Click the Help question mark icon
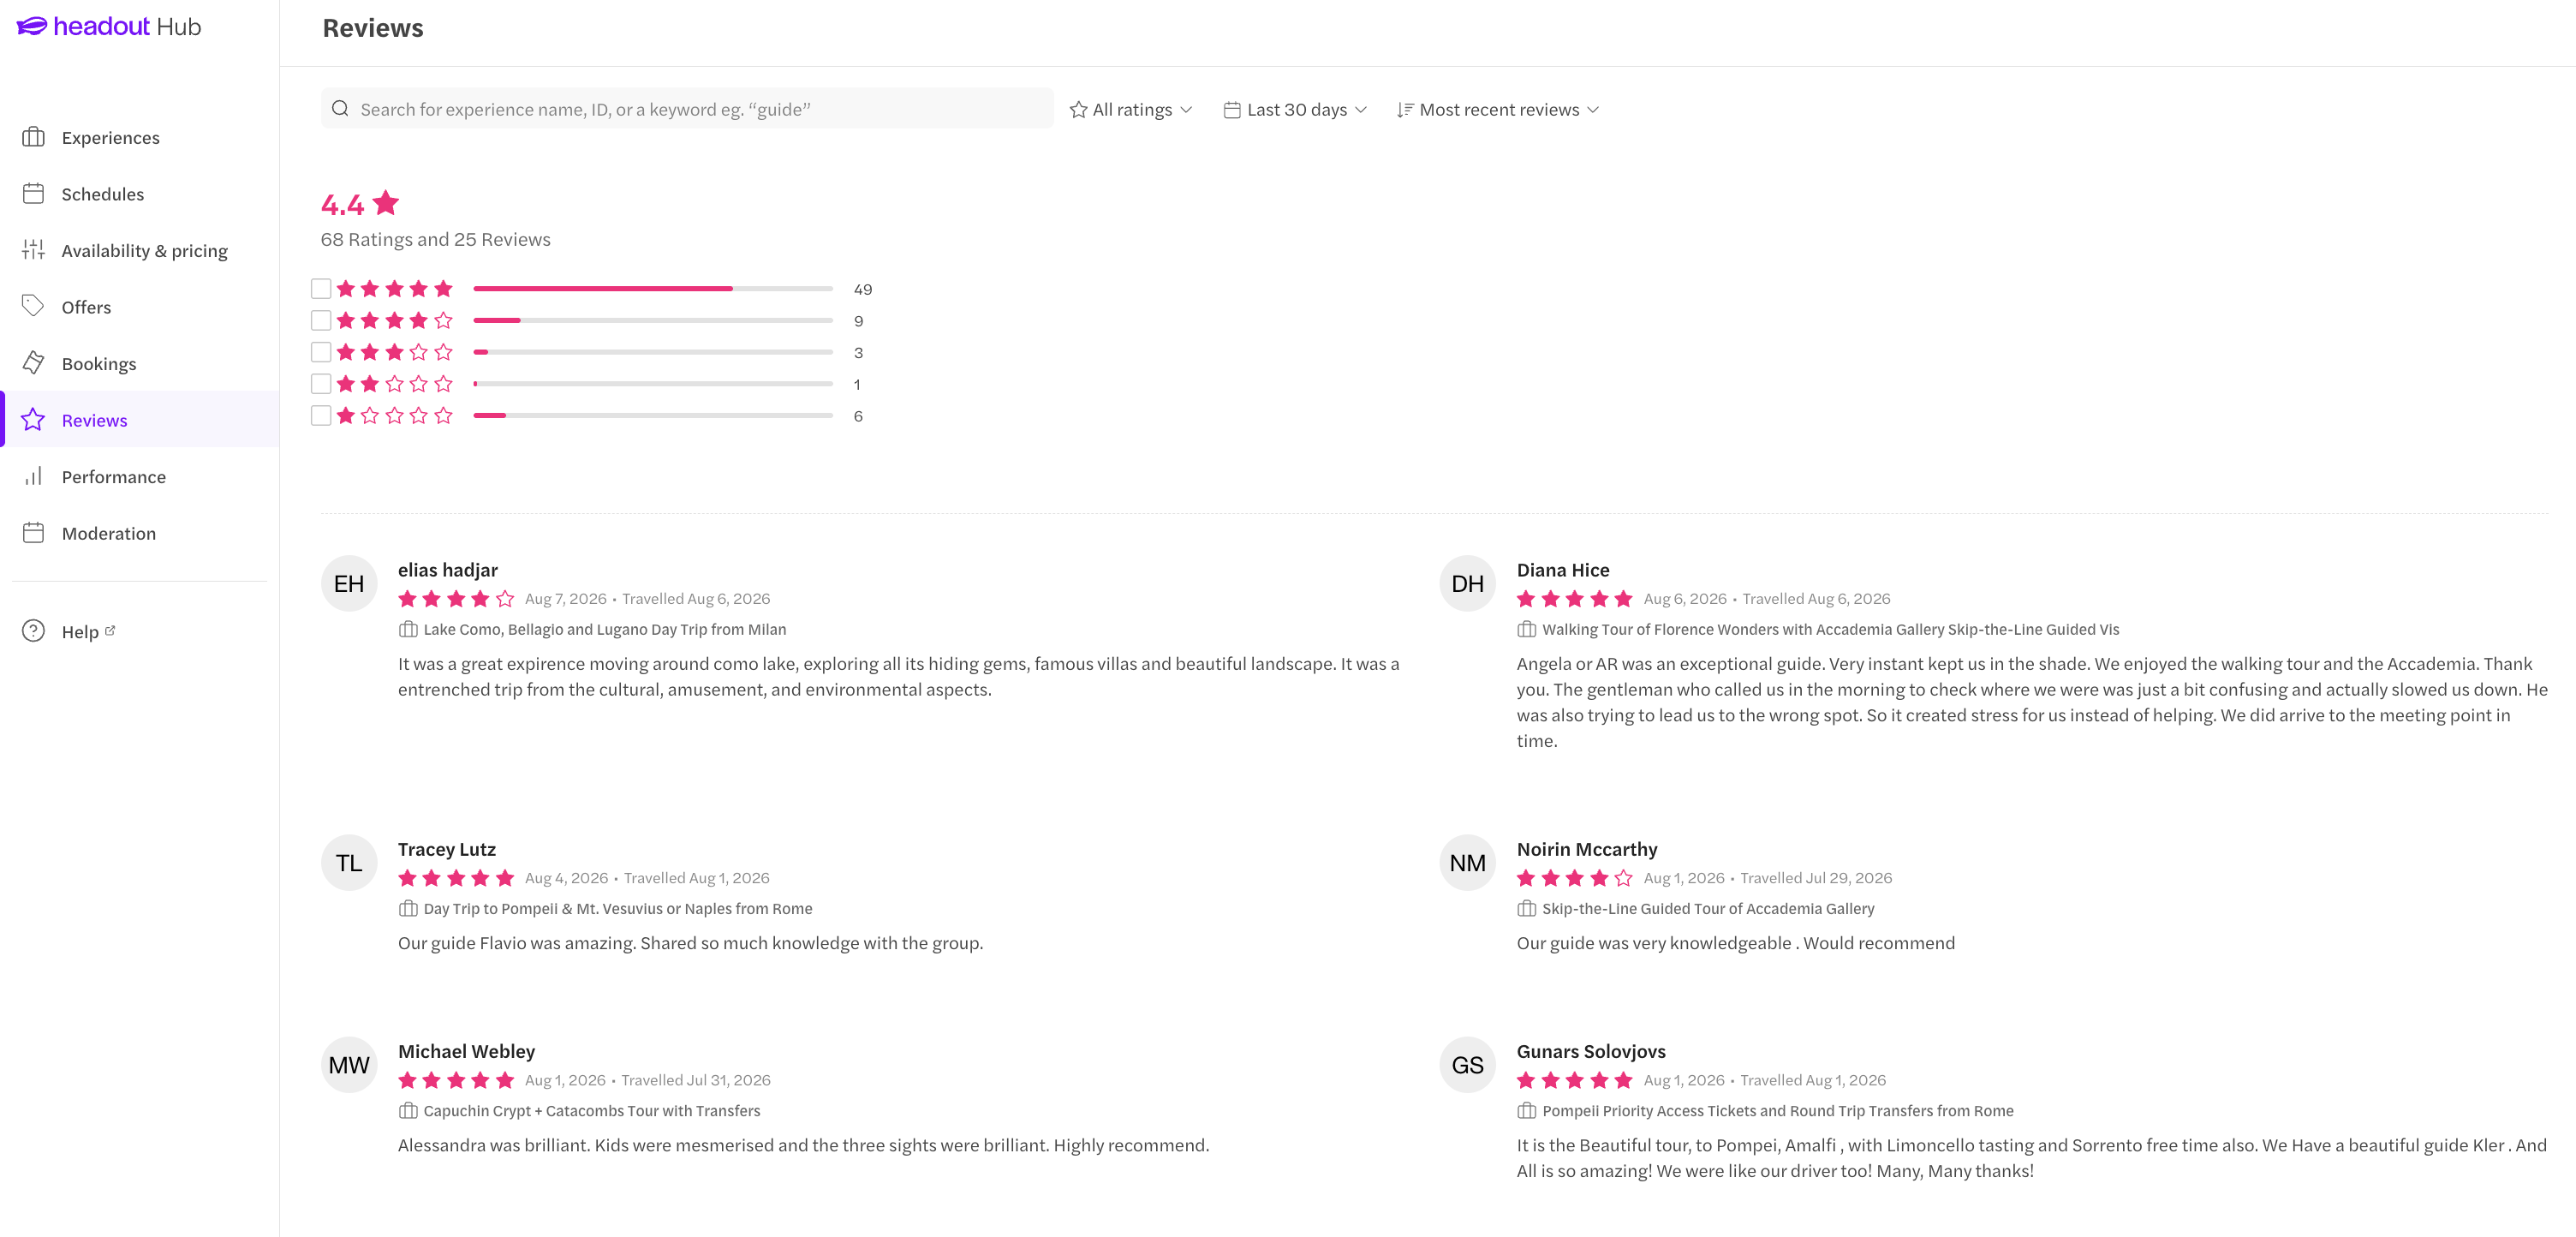 [x=33, y=631]
